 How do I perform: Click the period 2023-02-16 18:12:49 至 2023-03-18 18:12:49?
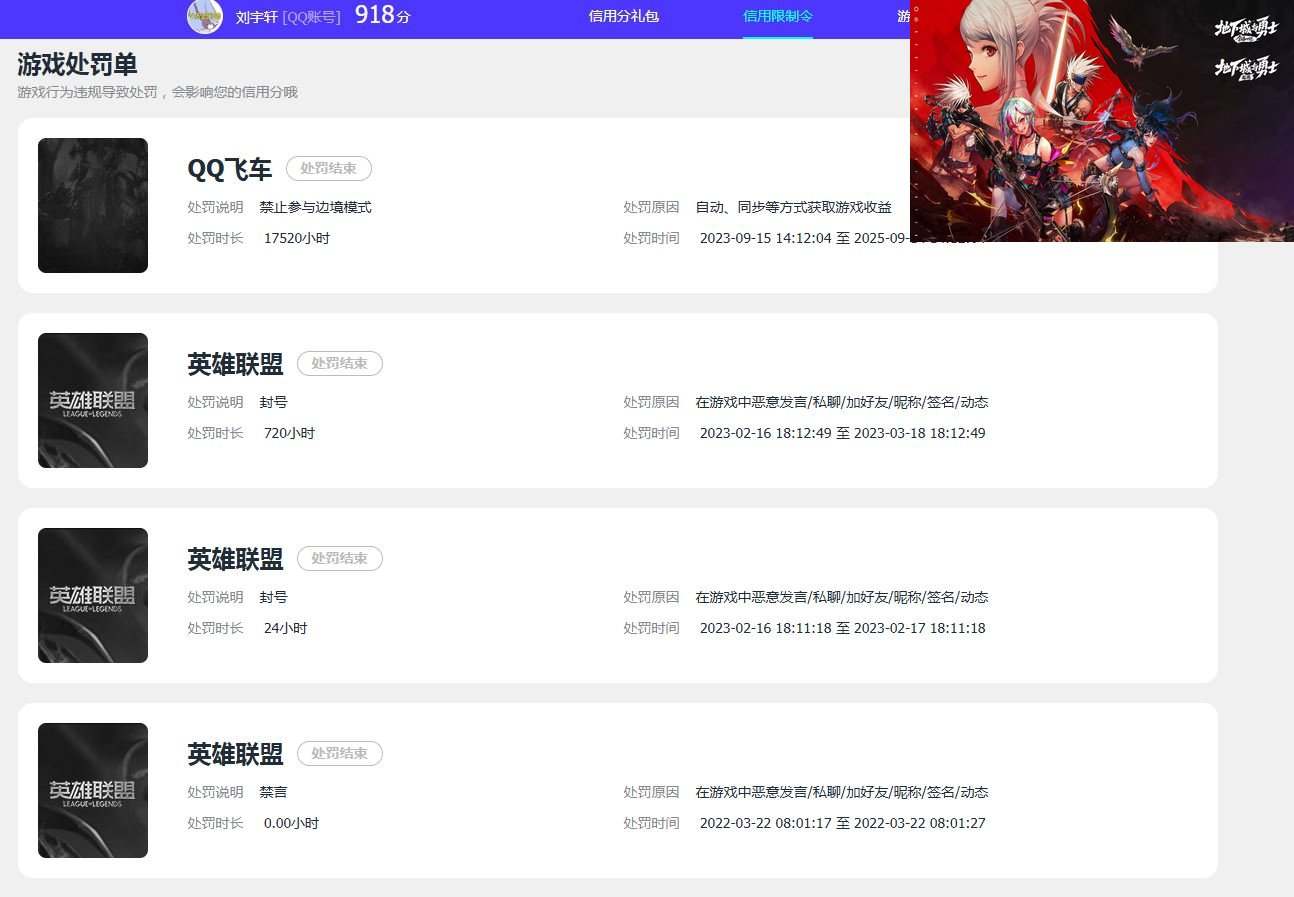[843, 433]
